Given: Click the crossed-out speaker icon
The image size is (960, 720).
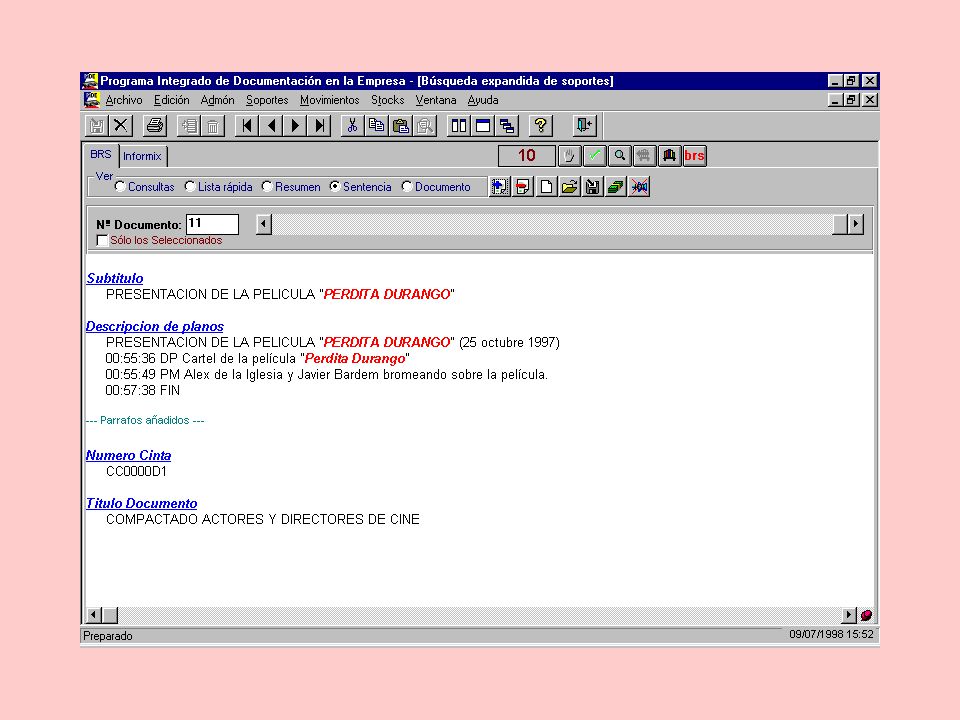Looking at the screenshot, I should [639, 187].
